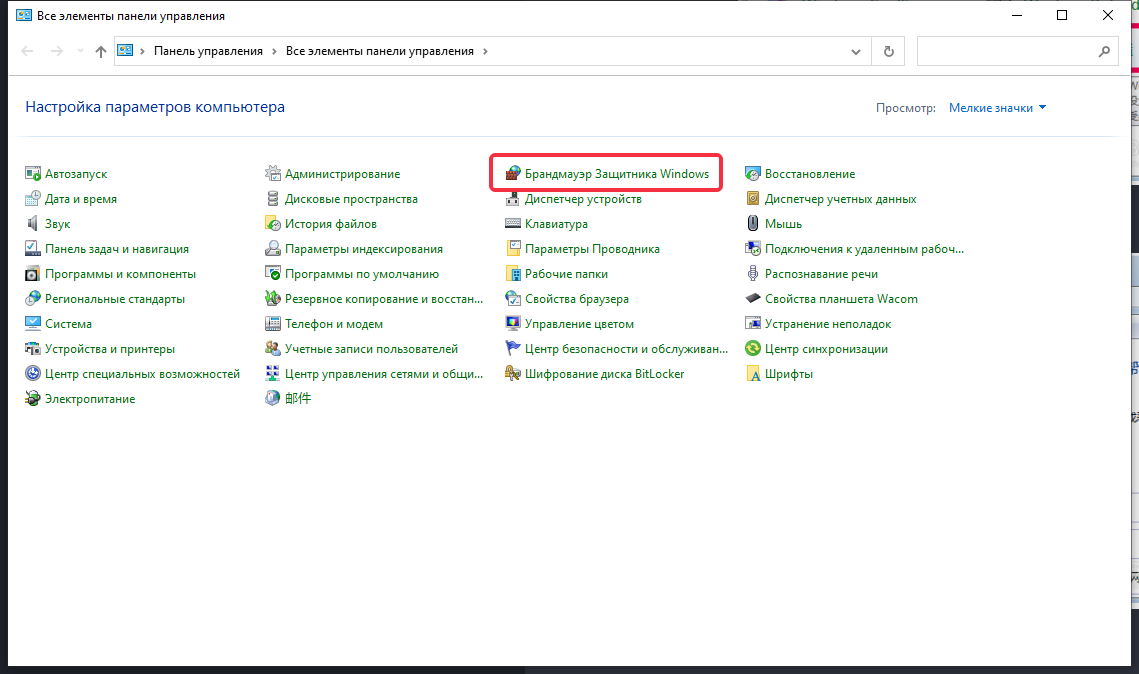
Task: Open the Телефон и модем icon
Action: 272,324
